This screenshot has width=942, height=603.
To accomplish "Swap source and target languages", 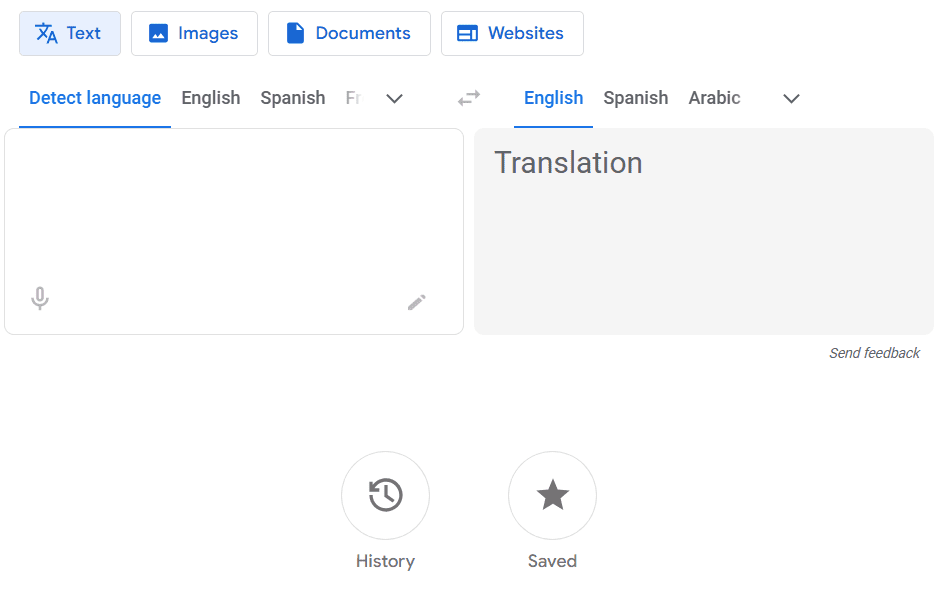I will tap(468, 98).
